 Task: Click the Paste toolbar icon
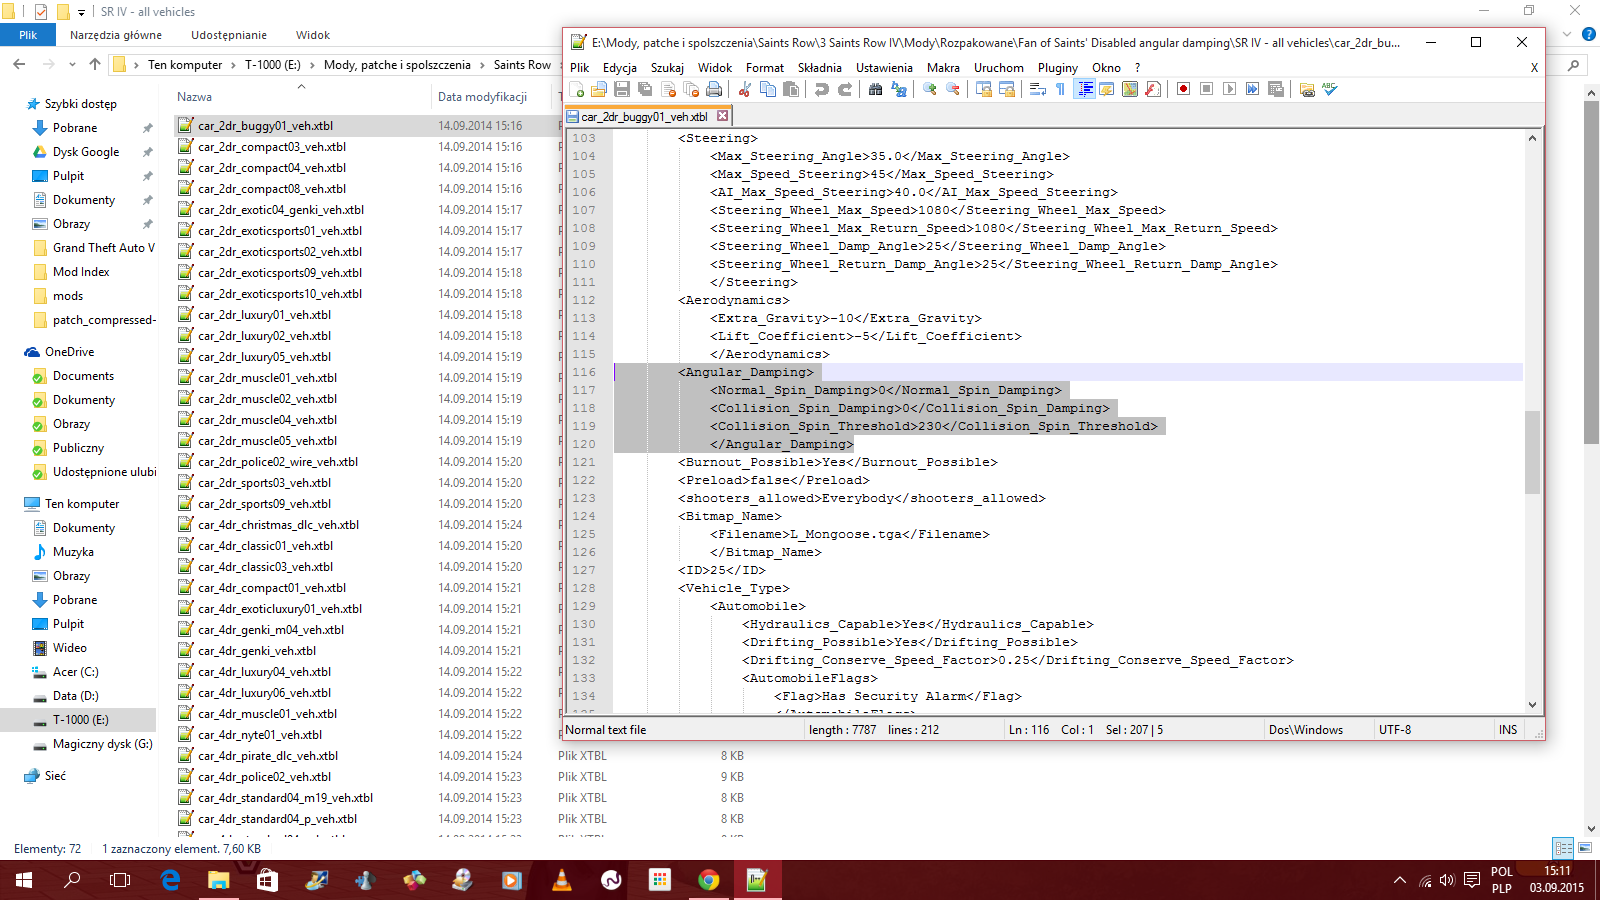[x=791, y=89]
